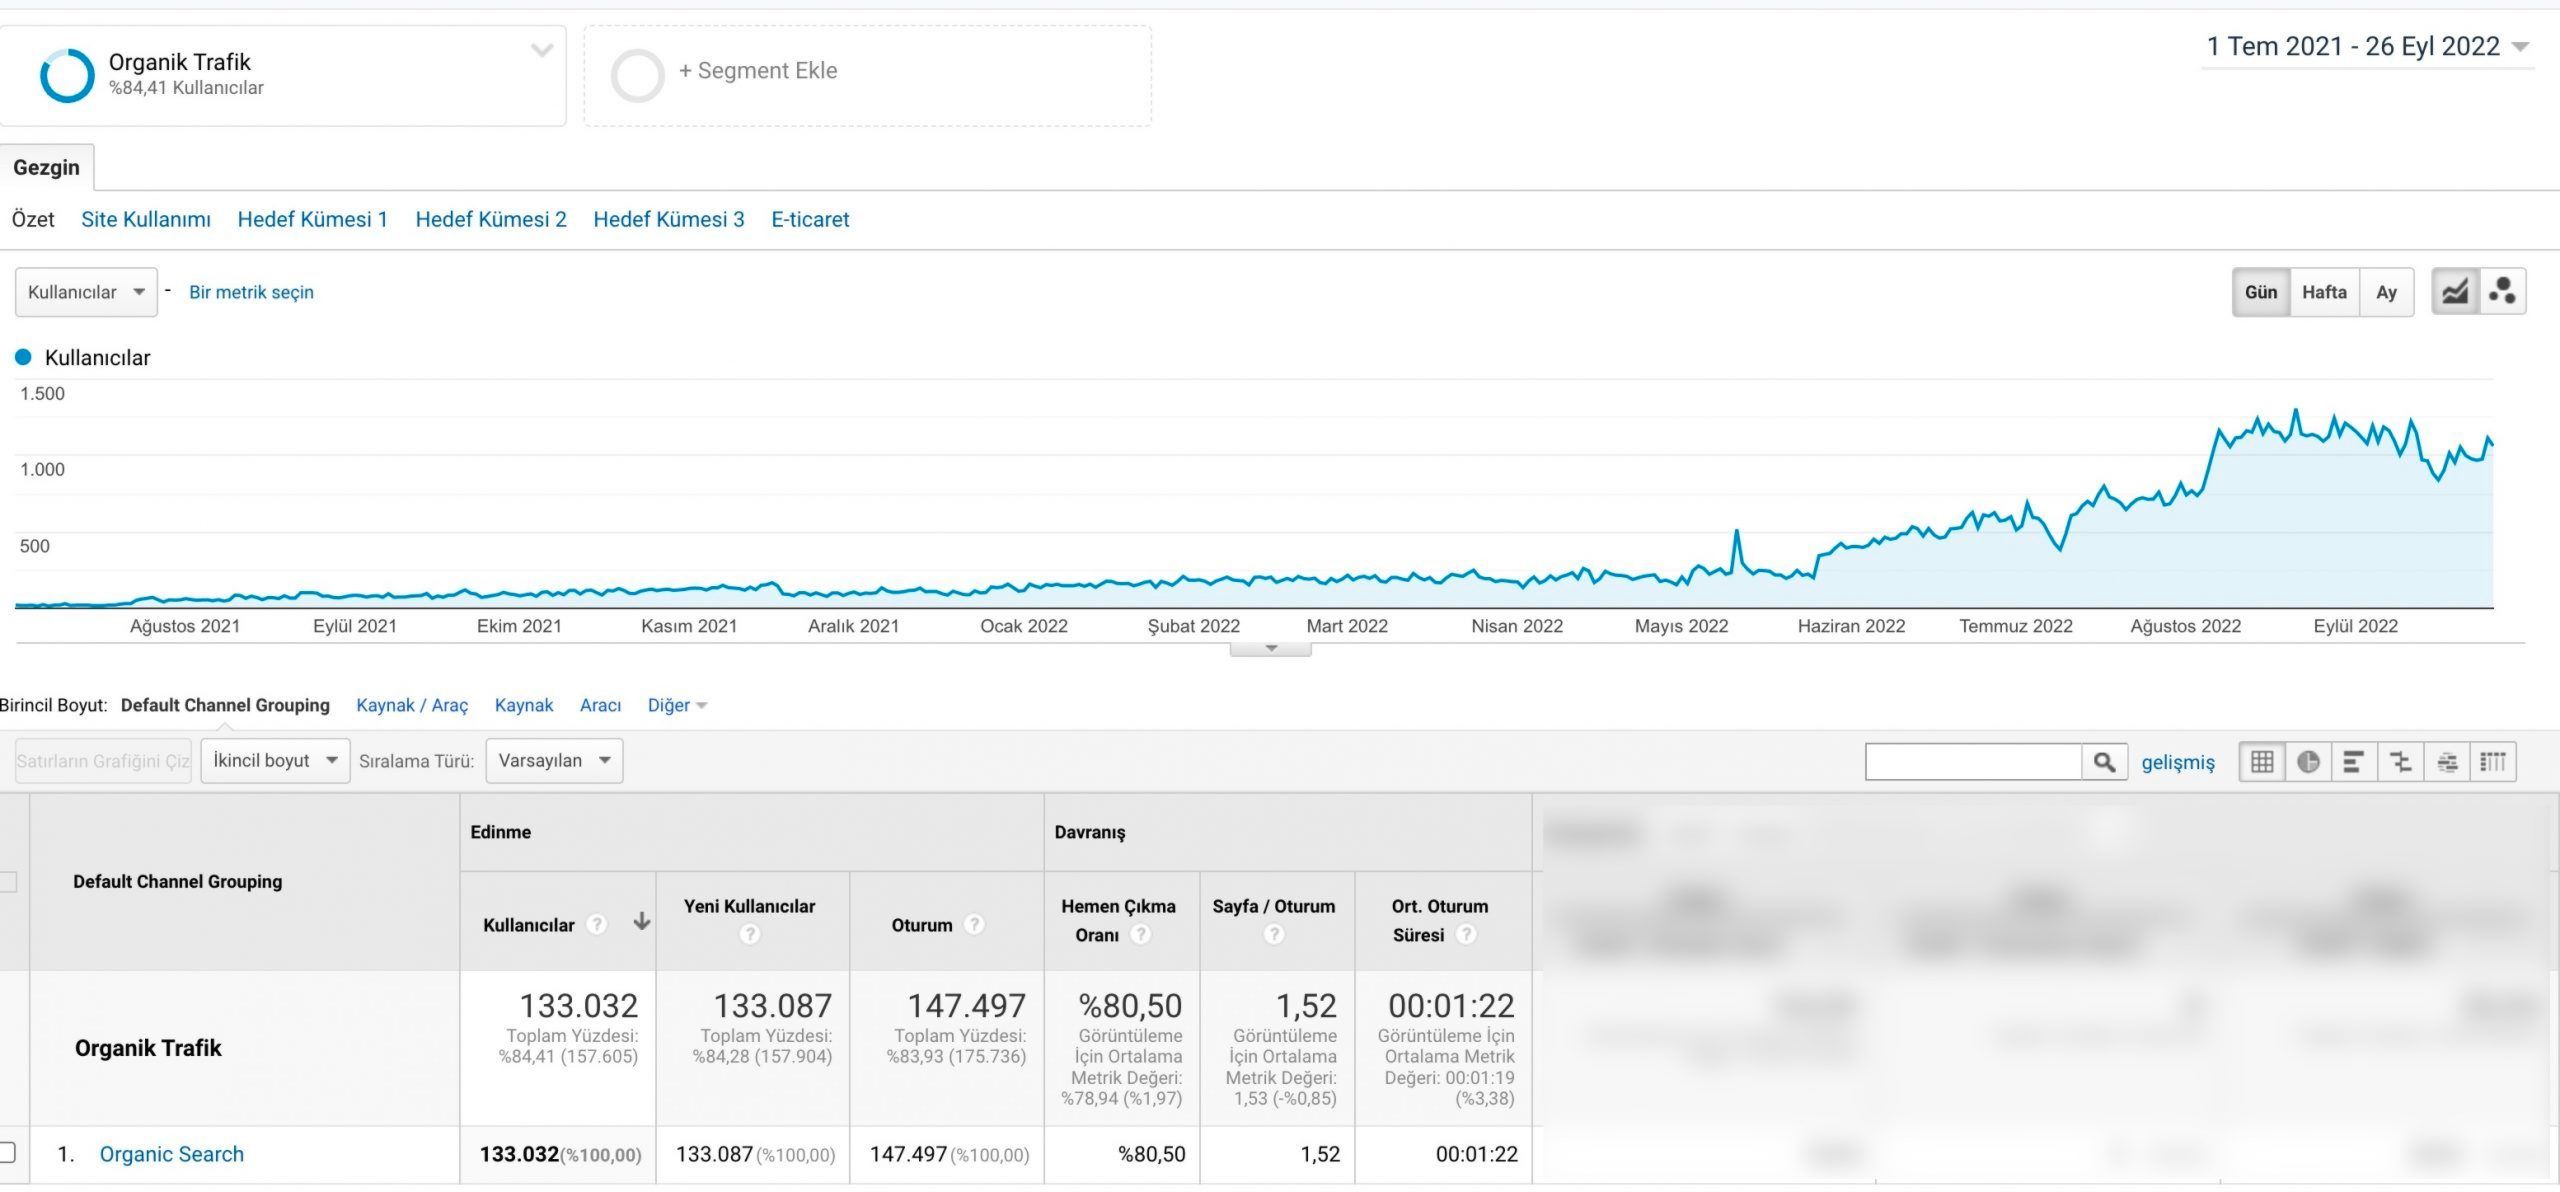Click help icon under Yeni Kullanıcılar
Image resolution: width=2560 pixels, height=1192 pixels.
click(x=749, y=934)
